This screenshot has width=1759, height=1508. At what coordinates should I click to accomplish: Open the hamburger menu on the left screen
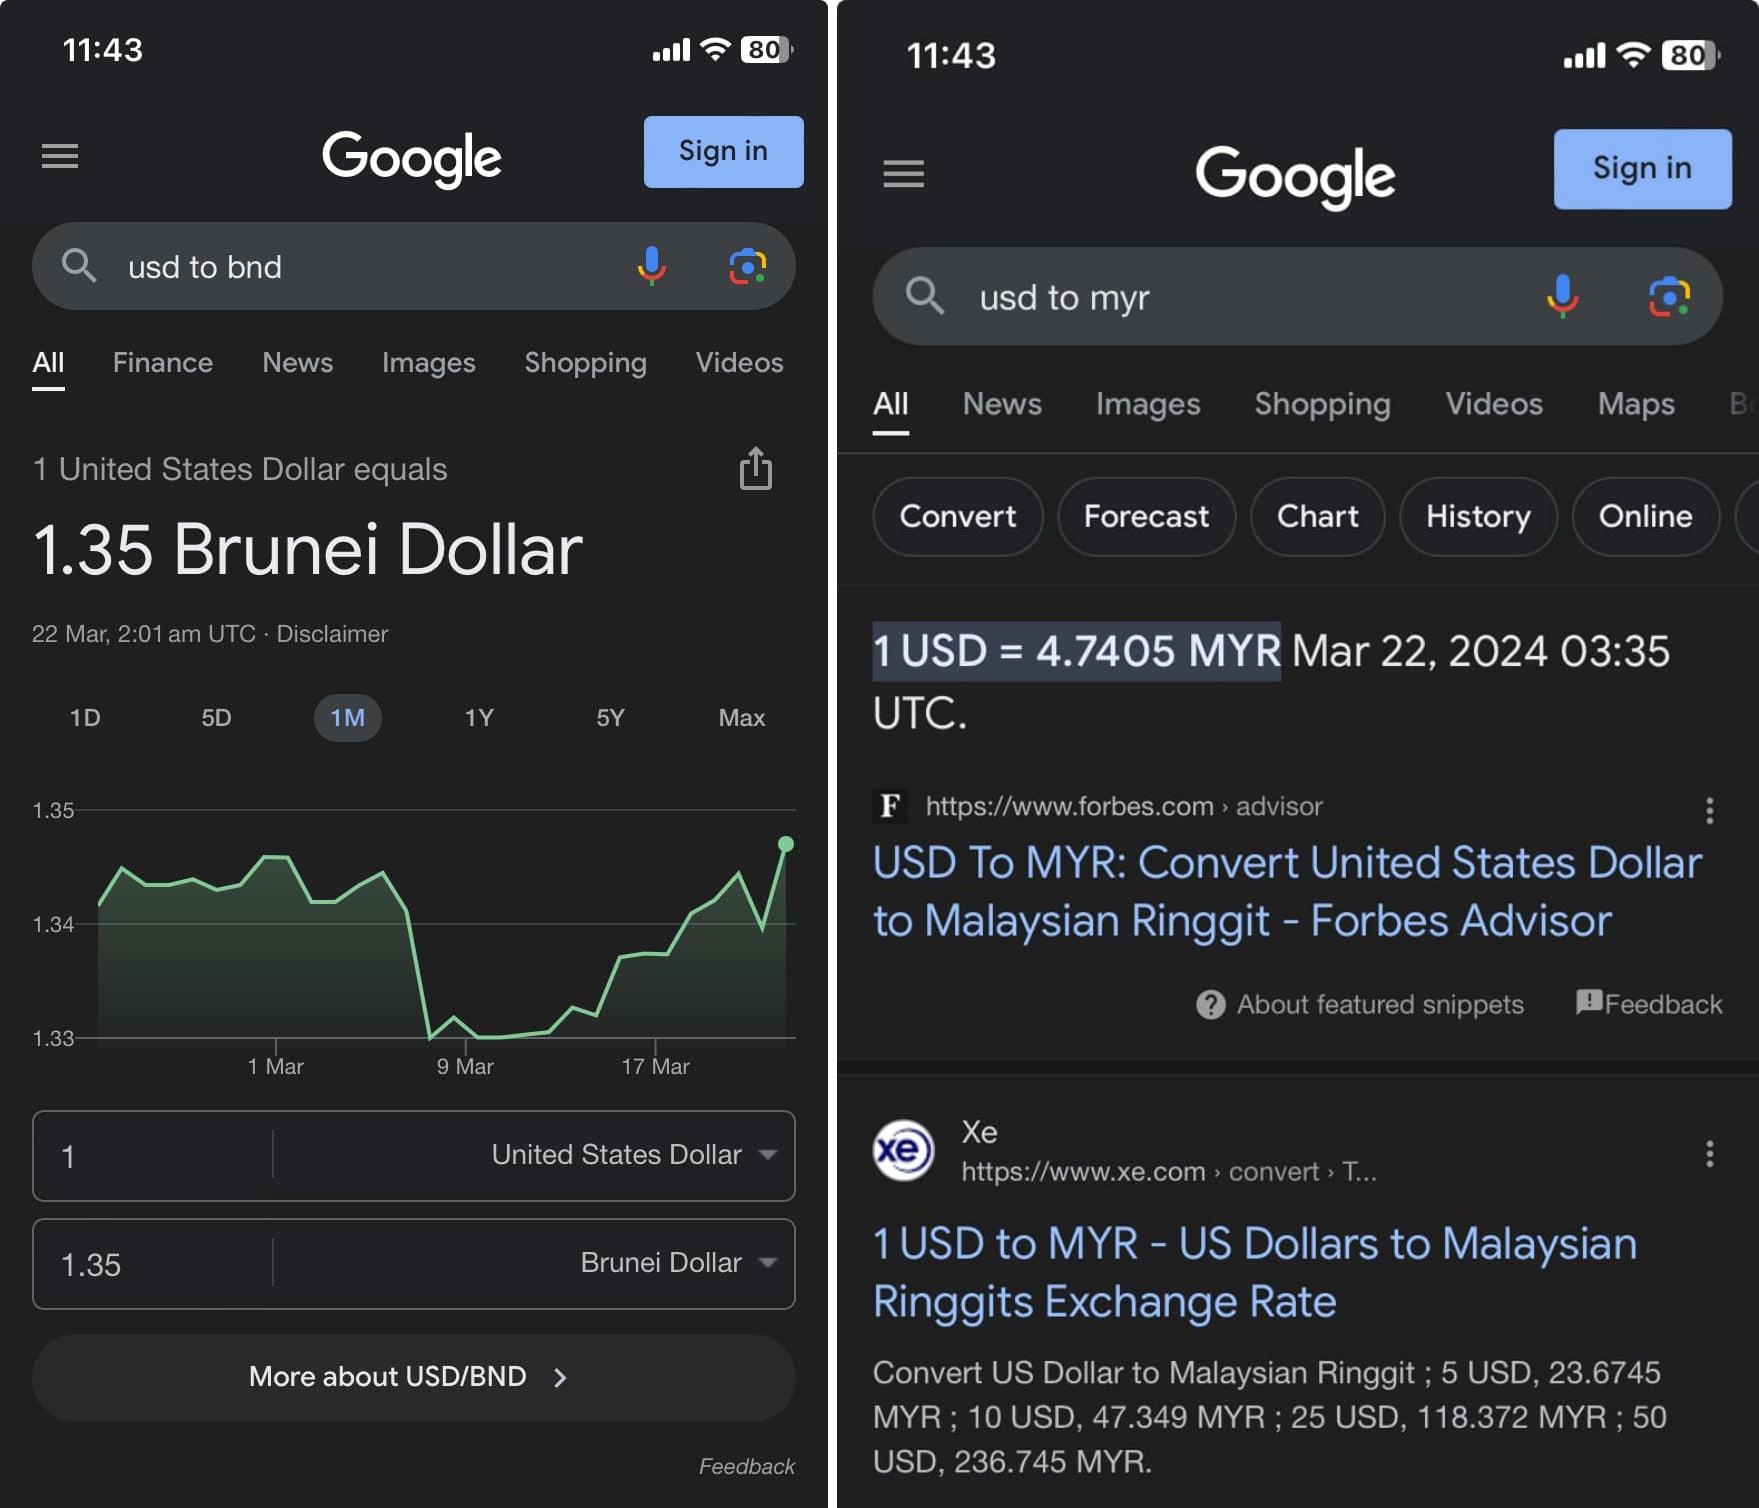60,156
